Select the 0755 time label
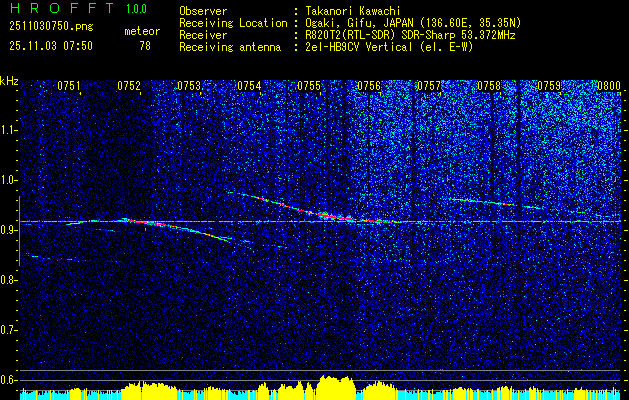 click(309, 86)
